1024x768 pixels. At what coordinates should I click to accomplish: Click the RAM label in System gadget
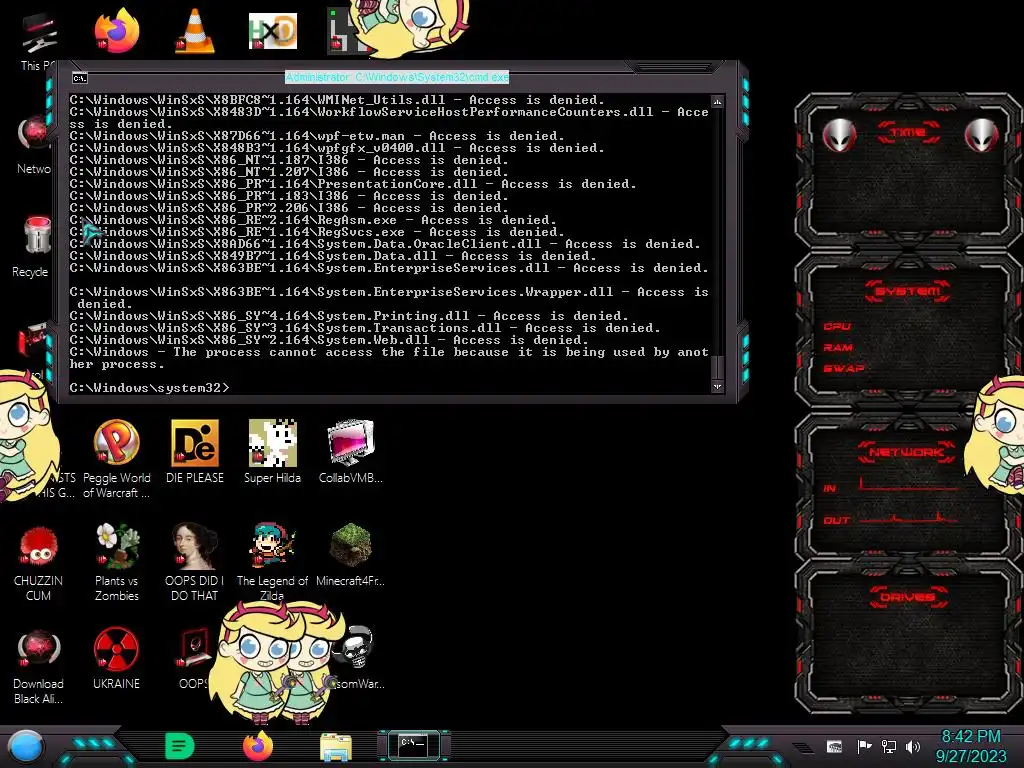point(838,347)
